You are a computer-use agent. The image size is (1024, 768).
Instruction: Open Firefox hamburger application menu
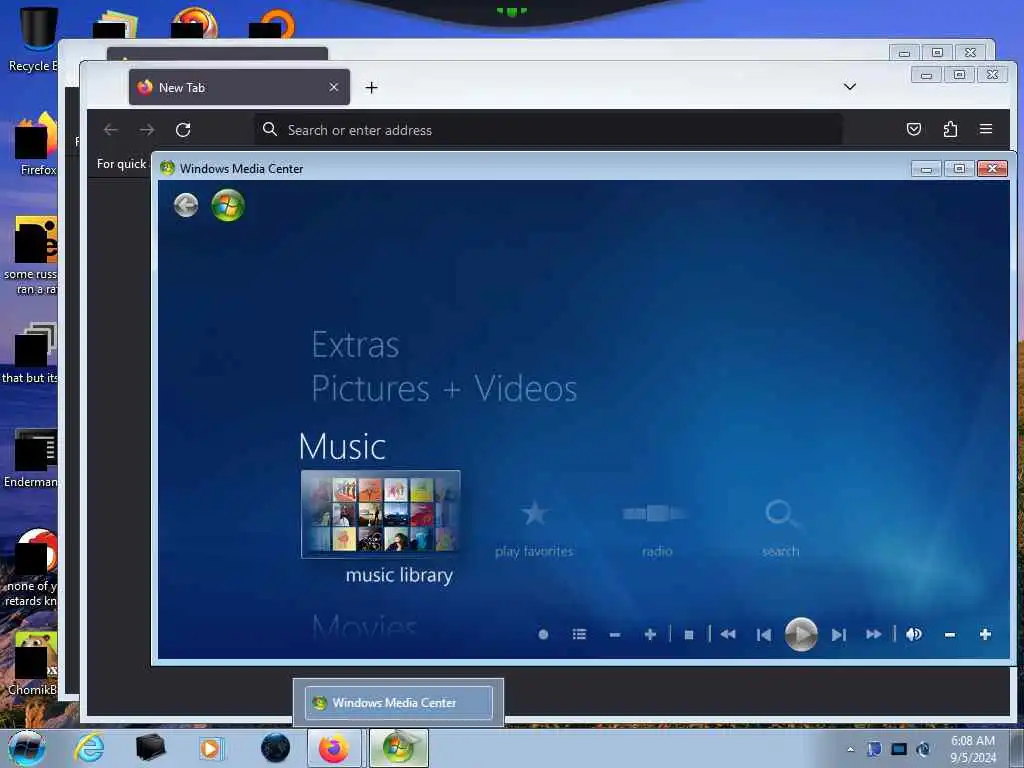986,129
